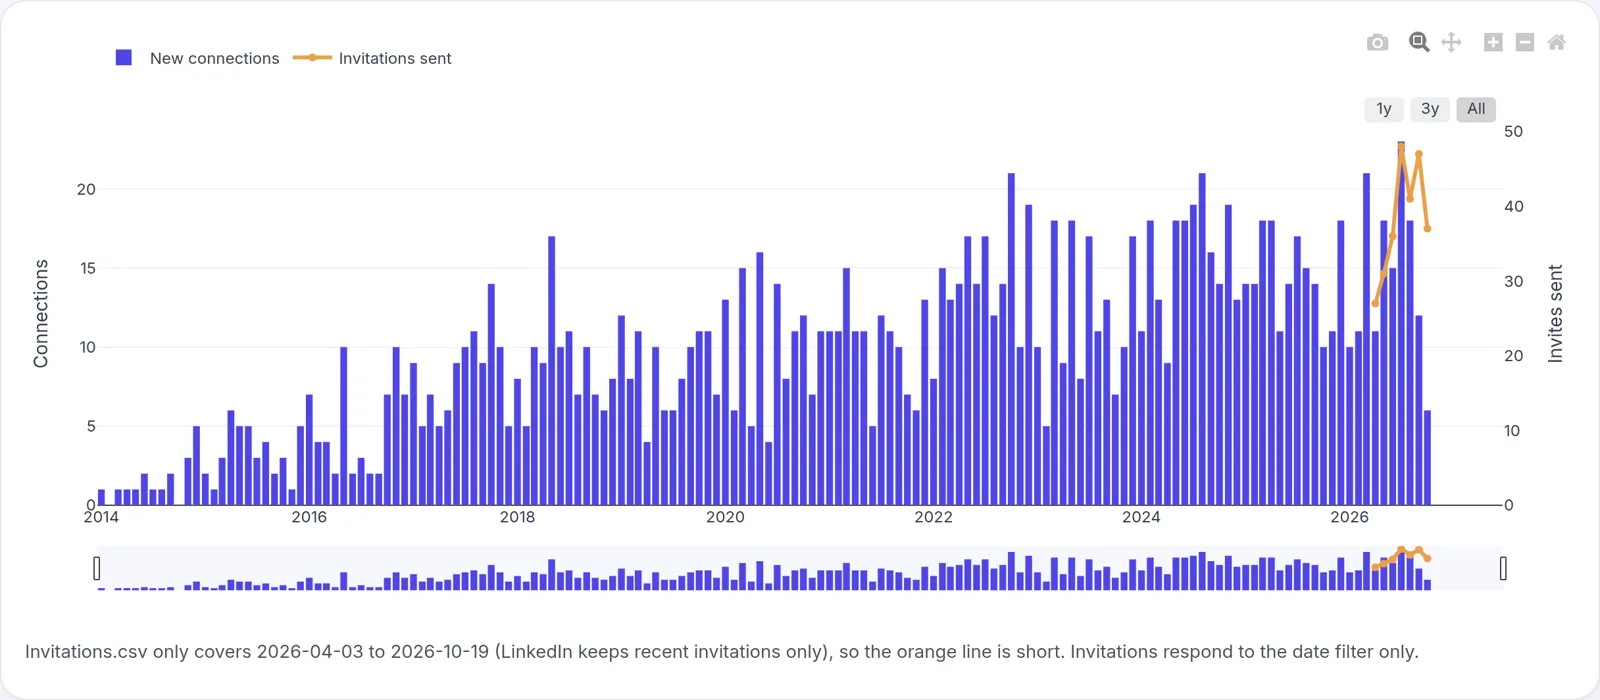Click the 2026 x-axis label
Image resolution: width=1600 pixels, height=700 pixels.
(x=1349, y=517)
